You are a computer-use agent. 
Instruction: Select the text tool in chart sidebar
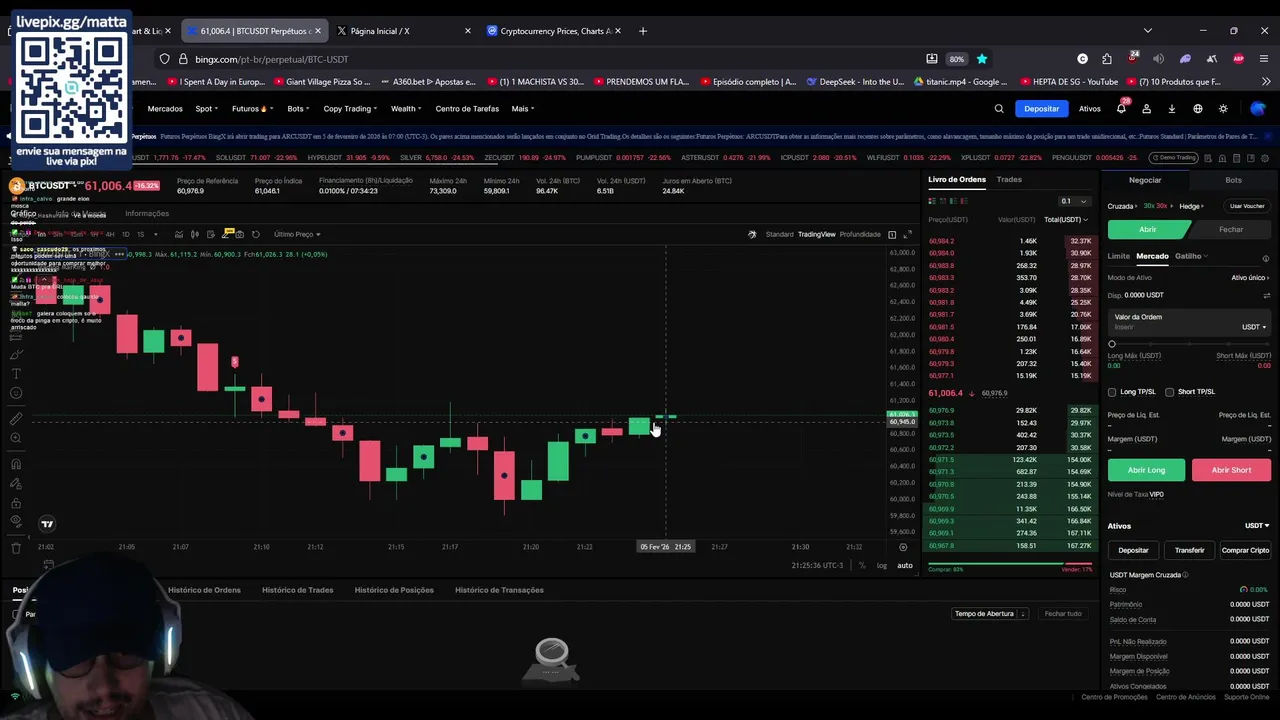(x=16, y=373)
